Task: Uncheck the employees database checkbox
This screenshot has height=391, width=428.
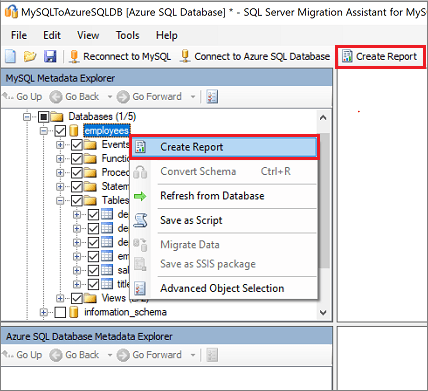Action: coord(60,131)
